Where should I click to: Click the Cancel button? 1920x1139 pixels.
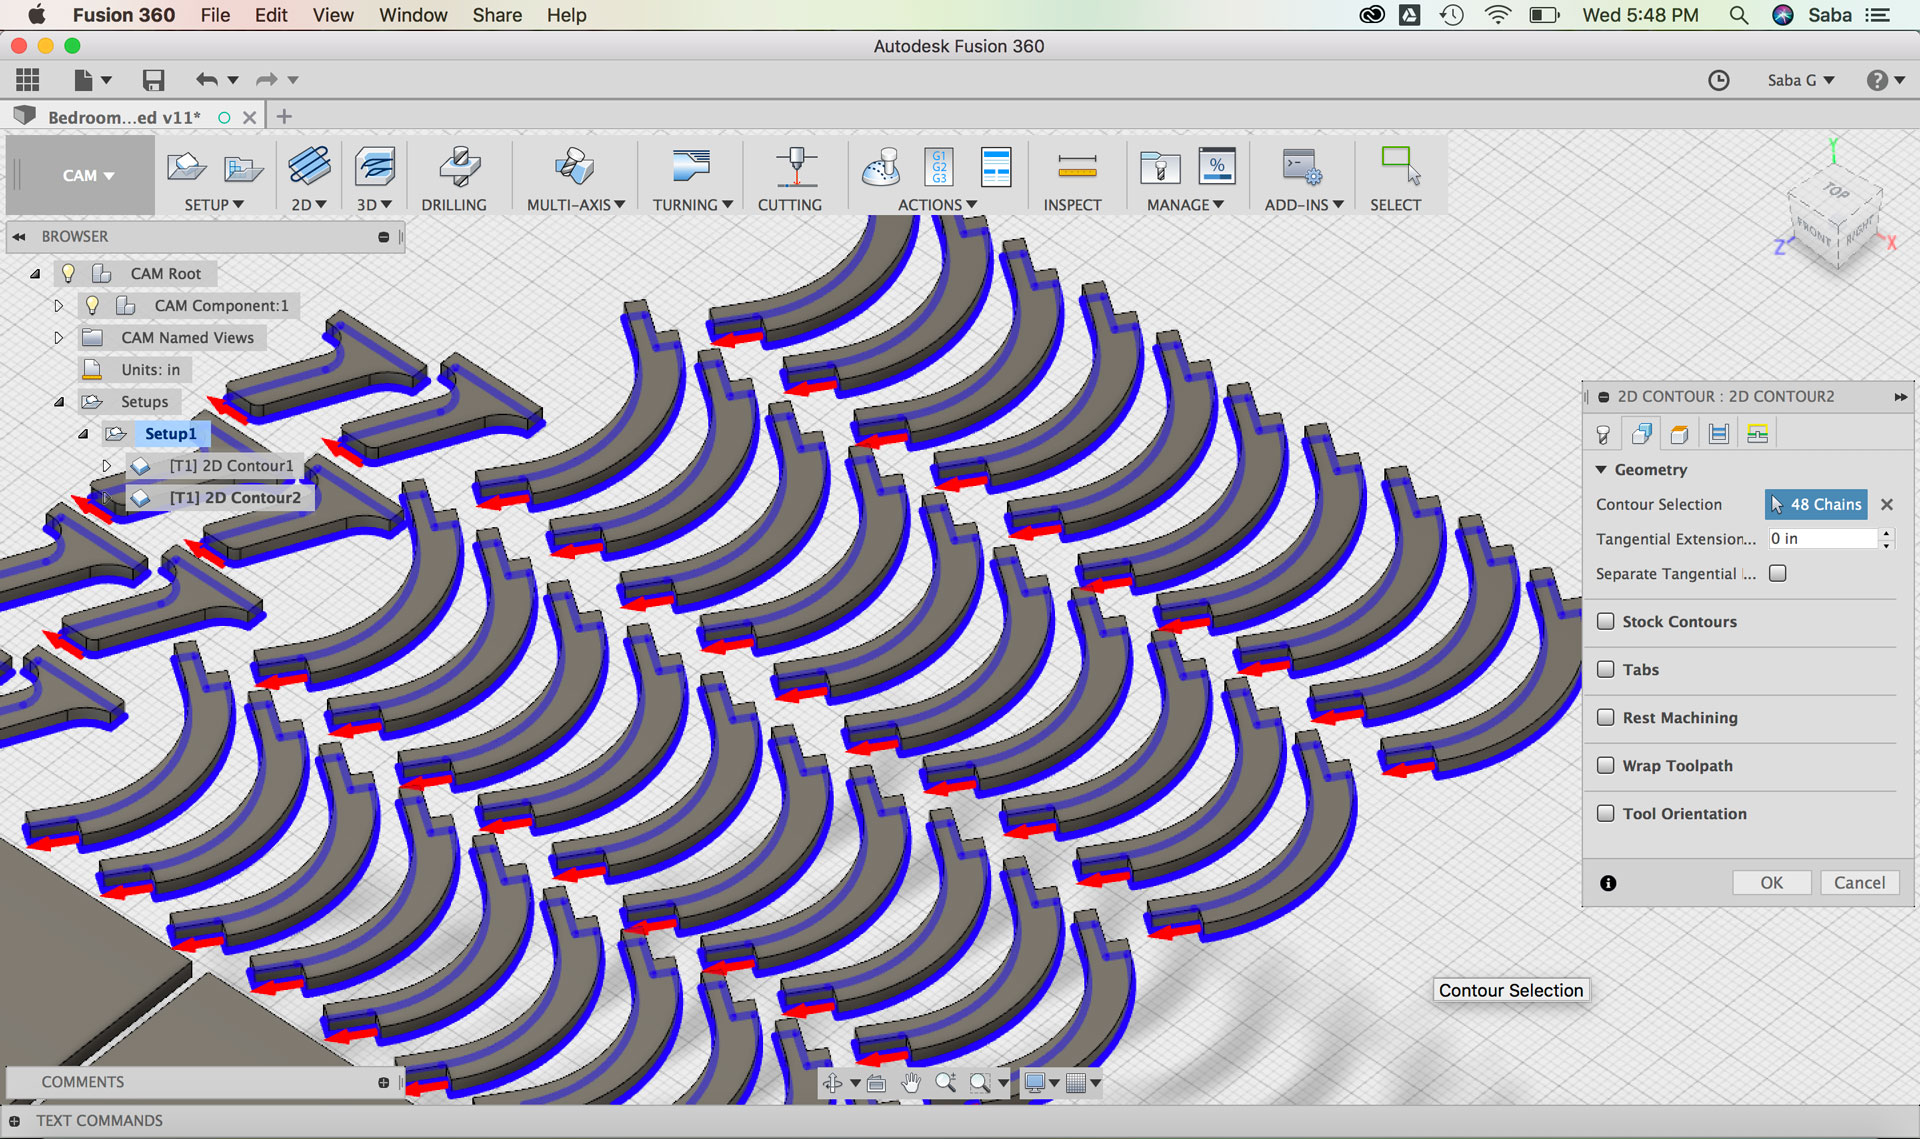click(x=1859, y=882)
